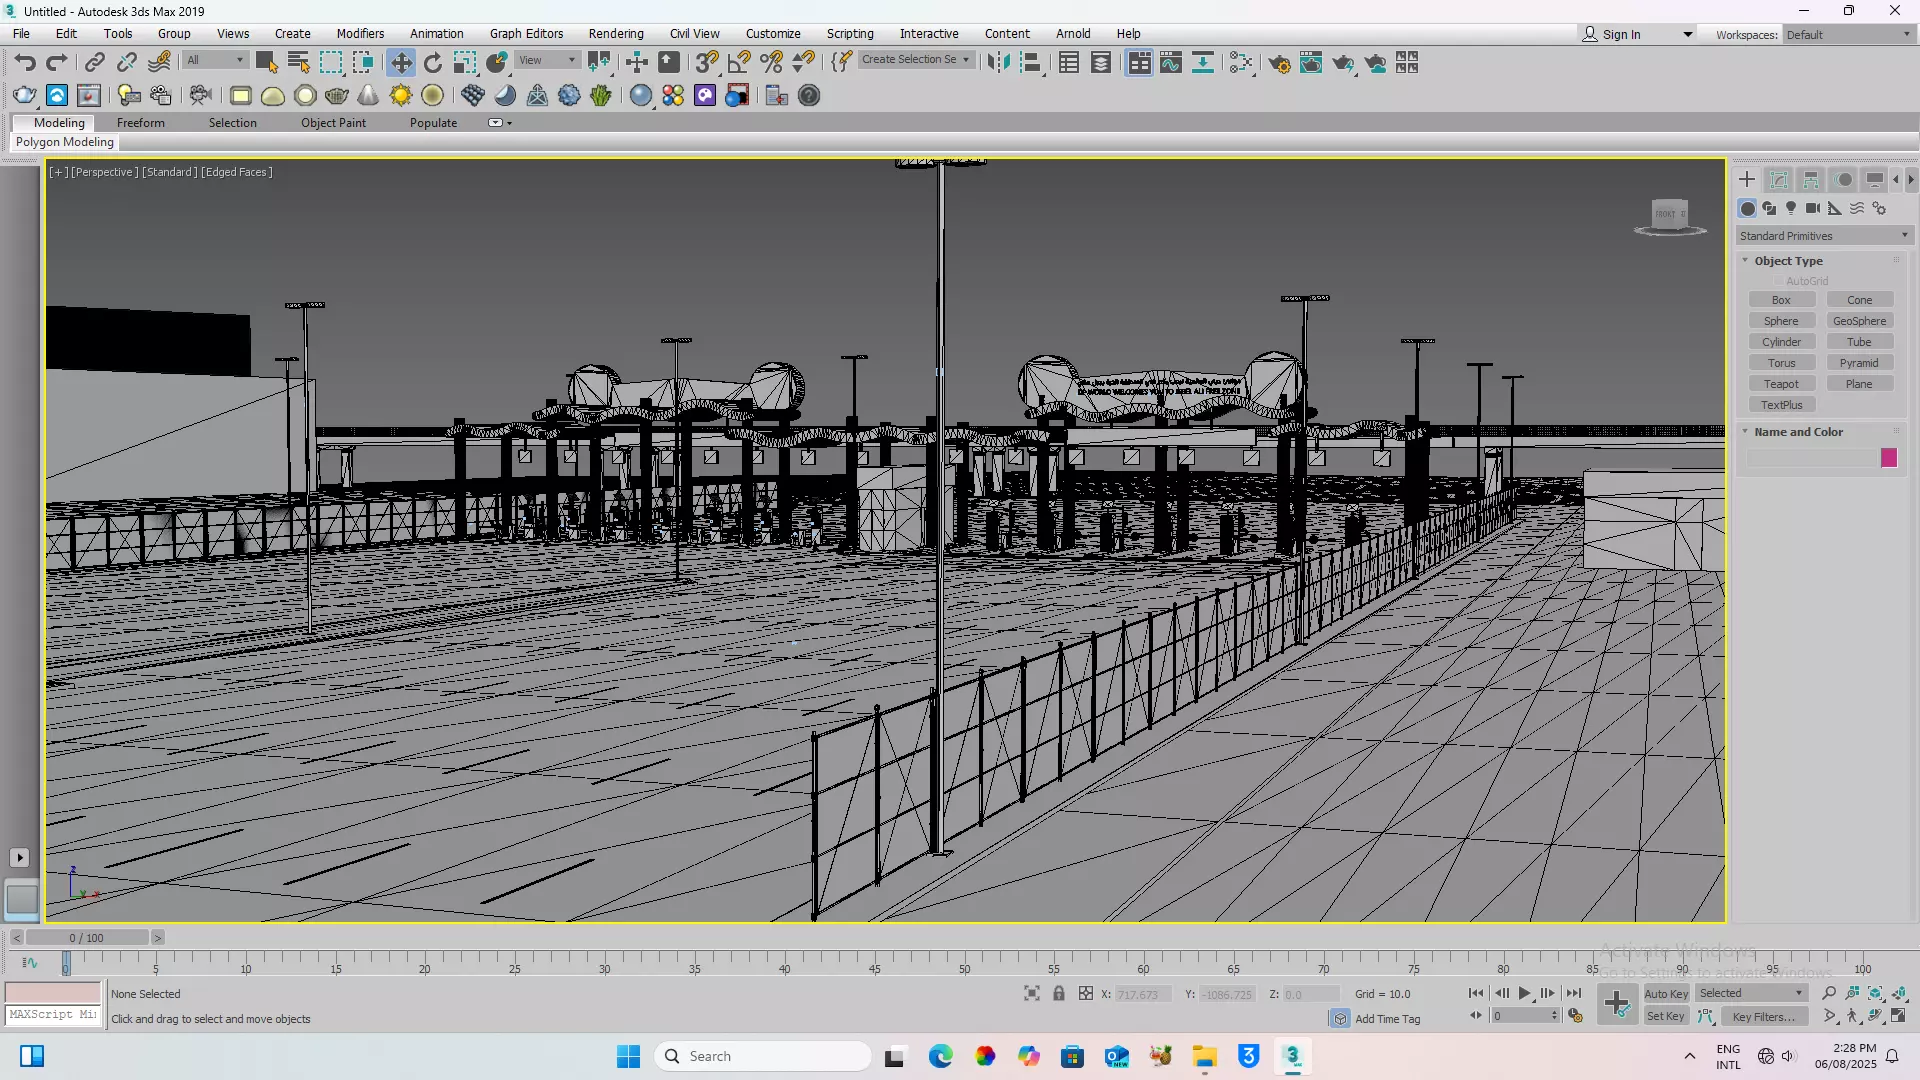Click the Key Filters button
This screenshot has height=1080, width=1920.
1763,1016
